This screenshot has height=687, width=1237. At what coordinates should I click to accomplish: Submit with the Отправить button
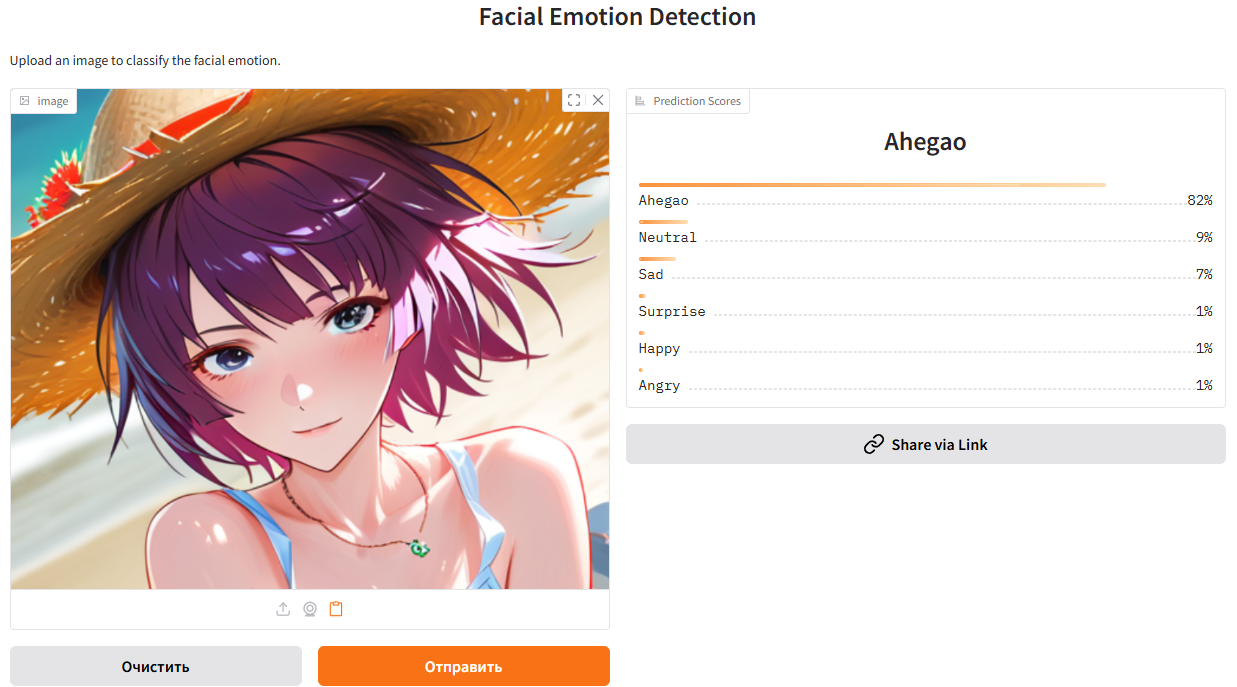[464, 666]
